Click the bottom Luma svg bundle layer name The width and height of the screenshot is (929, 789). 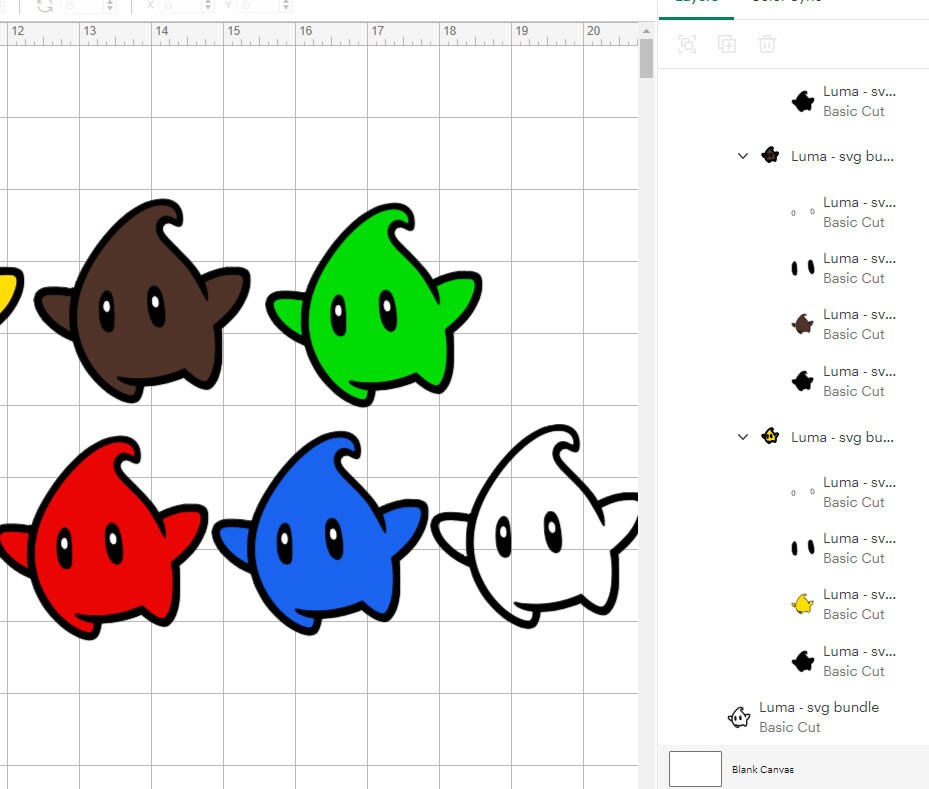[x=817, y=707]
